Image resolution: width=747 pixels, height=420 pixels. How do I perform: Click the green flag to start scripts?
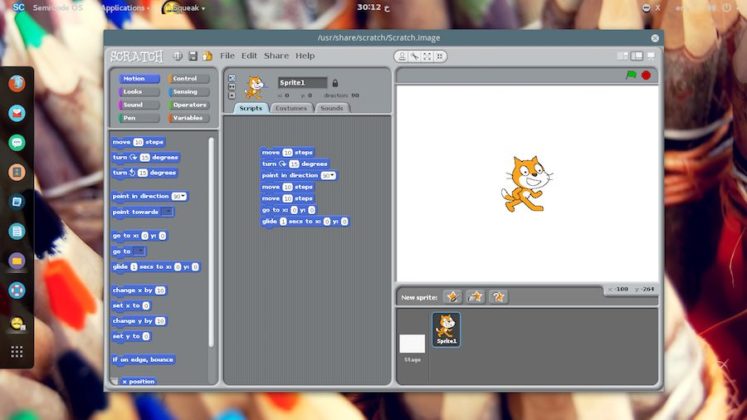pos(631,75)
